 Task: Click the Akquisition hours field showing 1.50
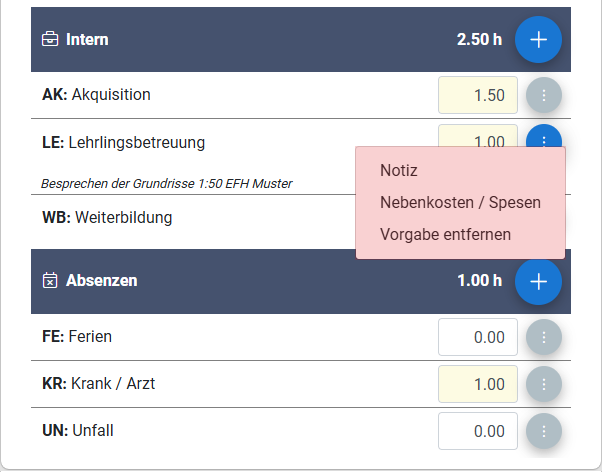[478, 95]
